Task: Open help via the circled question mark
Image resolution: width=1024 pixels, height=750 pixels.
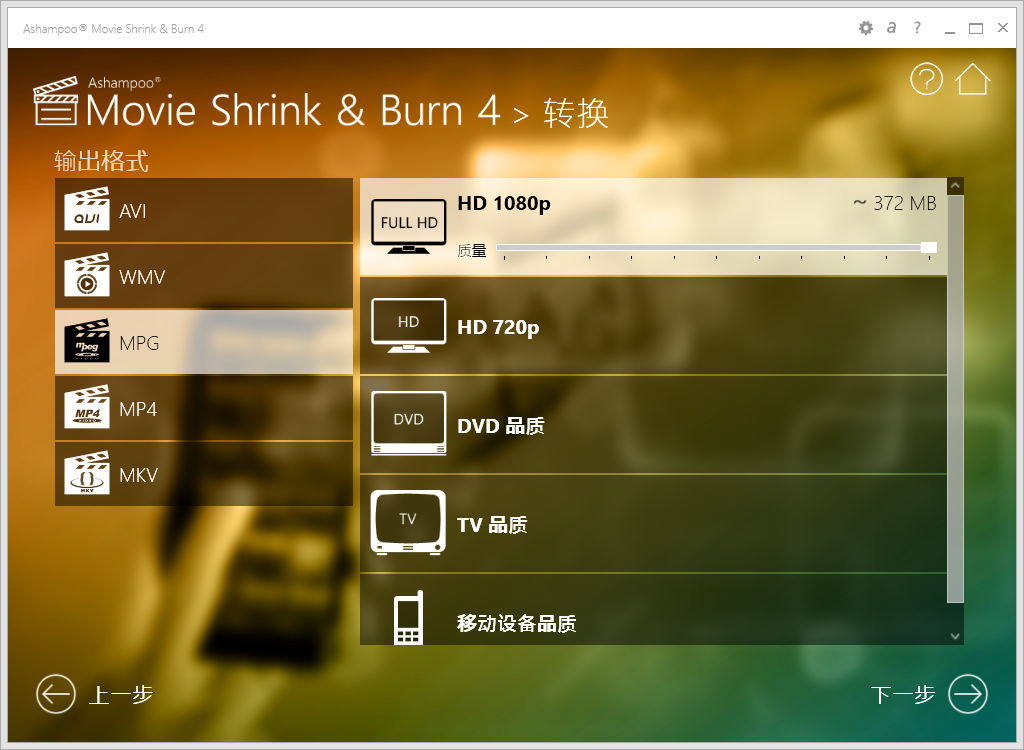Action: [x=926, y=79]
